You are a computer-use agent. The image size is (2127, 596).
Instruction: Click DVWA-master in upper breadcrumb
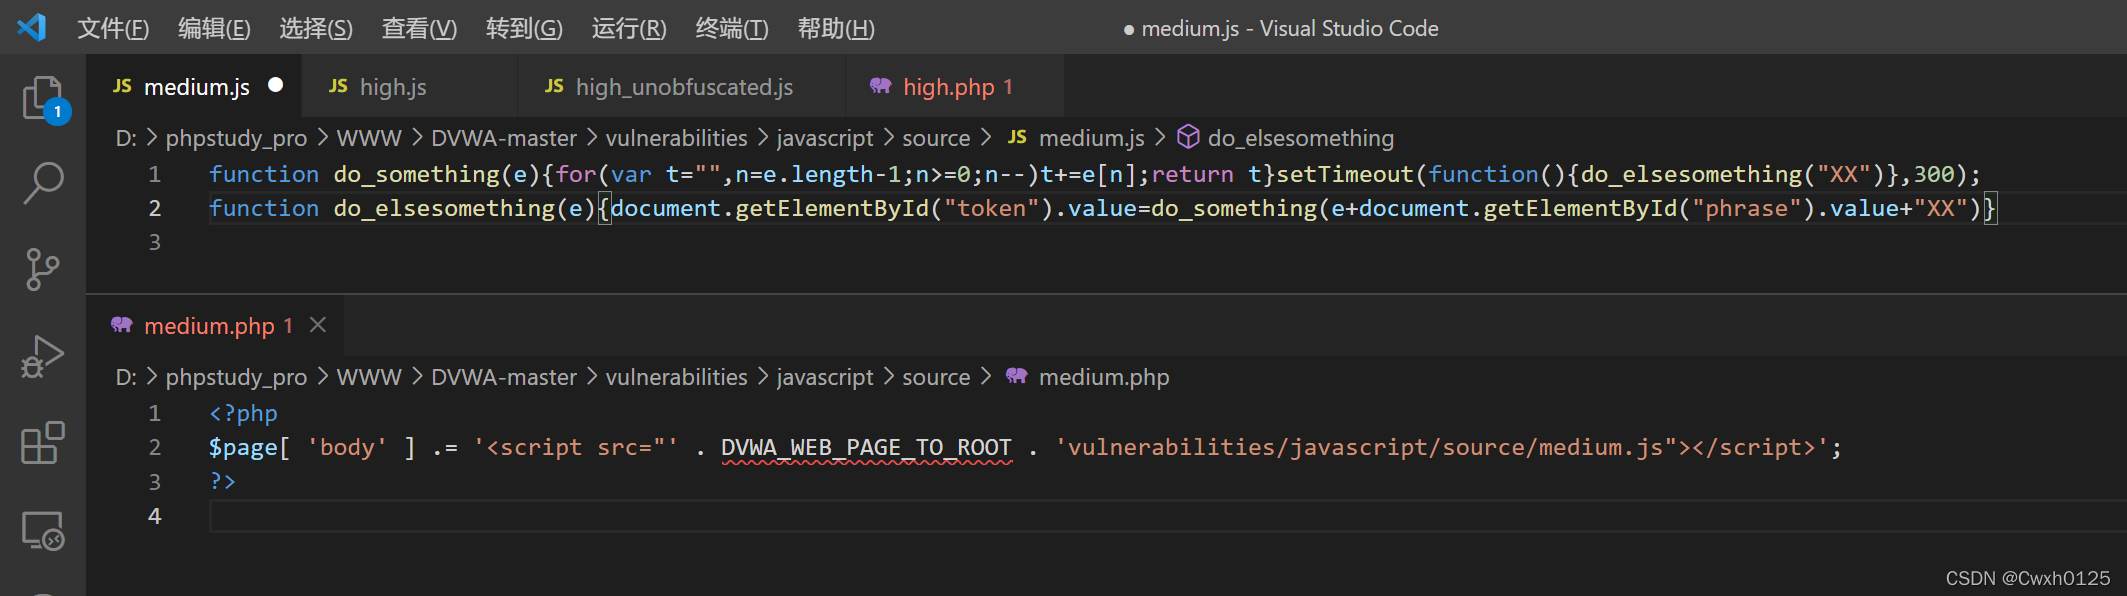click(x=504, y=138)
